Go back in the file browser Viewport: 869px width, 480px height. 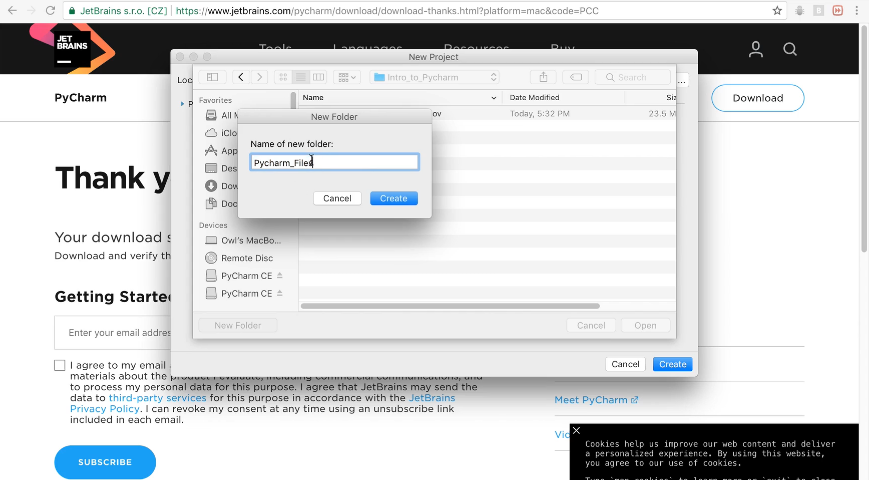(x=241, y=77)
